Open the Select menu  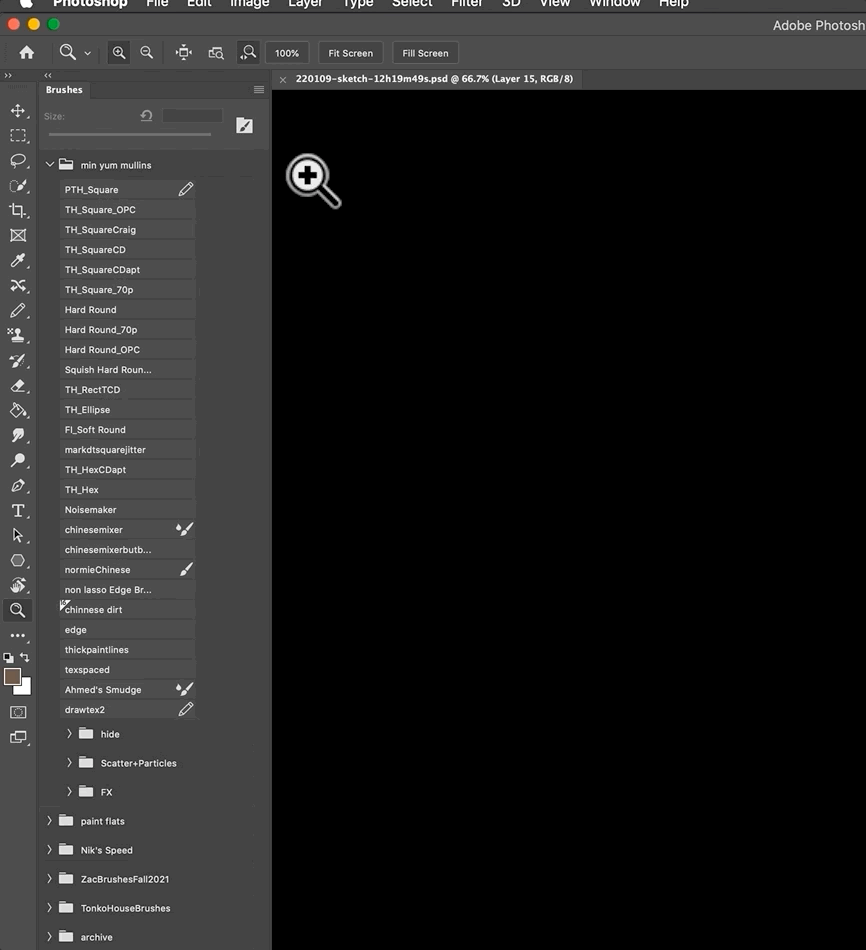click(412, 4)
